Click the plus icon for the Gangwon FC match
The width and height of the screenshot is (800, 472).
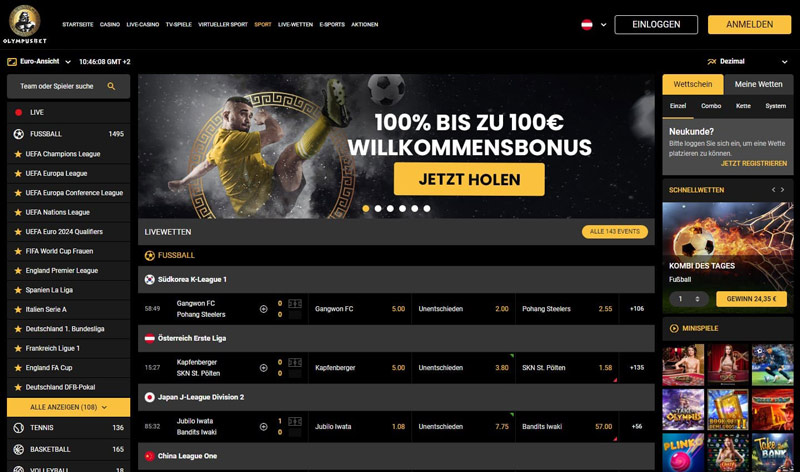[264, 309]
